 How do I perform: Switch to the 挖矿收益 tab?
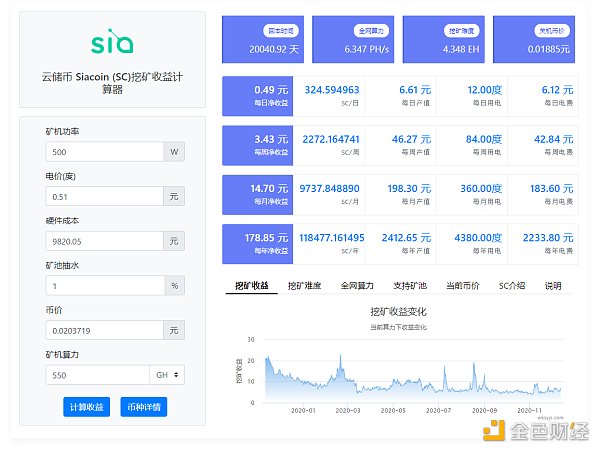(251, 286)
